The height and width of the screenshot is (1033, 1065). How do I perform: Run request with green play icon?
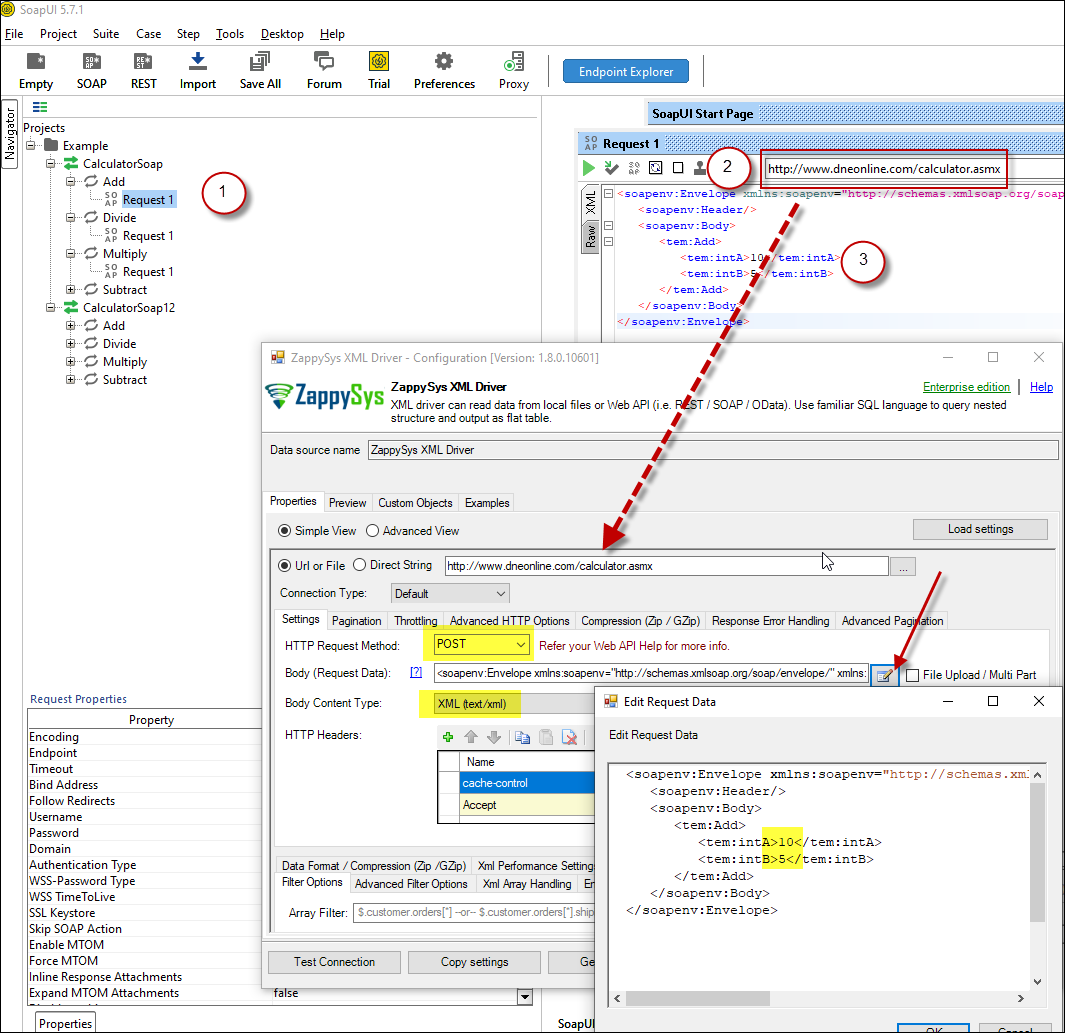pos(589,168)
